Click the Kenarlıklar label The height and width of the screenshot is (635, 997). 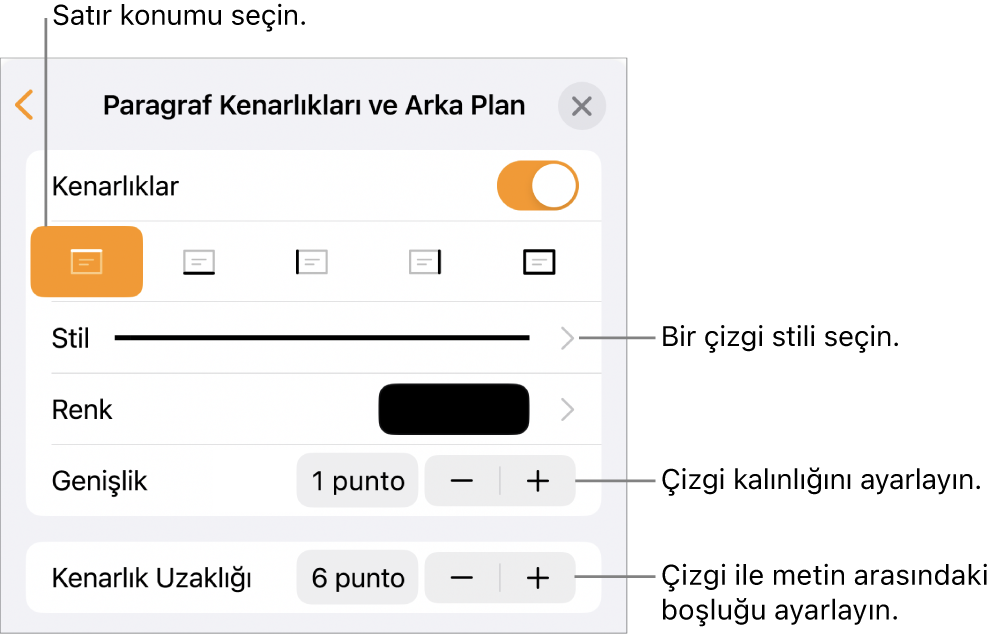click(115, 186)
